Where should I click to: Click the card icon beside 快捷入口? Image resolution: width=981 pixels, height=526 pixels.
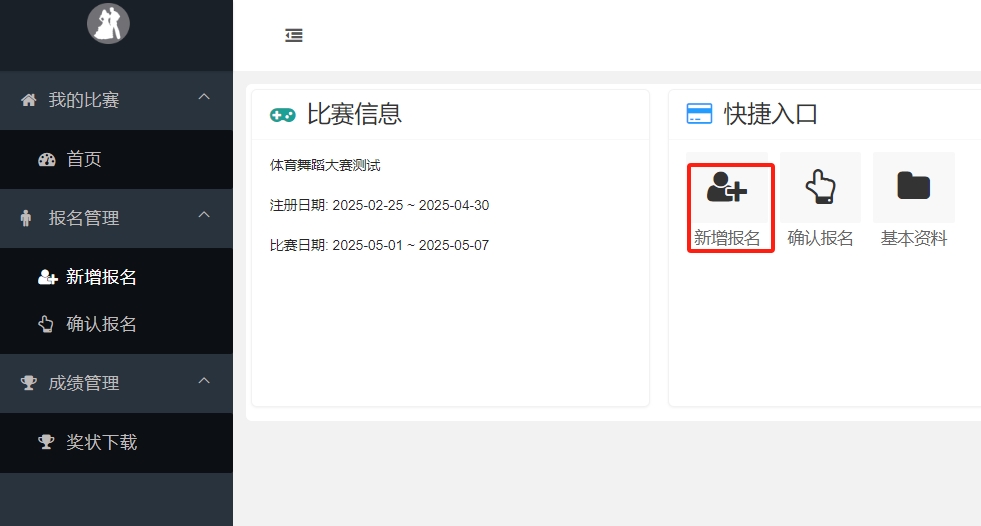tap(699, 114)
